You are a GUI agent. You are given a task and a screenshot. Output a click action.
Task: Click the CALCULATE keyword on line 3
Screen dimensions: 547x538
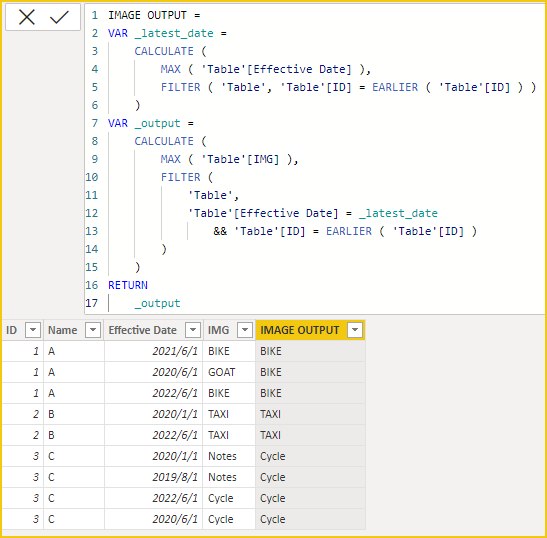tap(164, 51)
